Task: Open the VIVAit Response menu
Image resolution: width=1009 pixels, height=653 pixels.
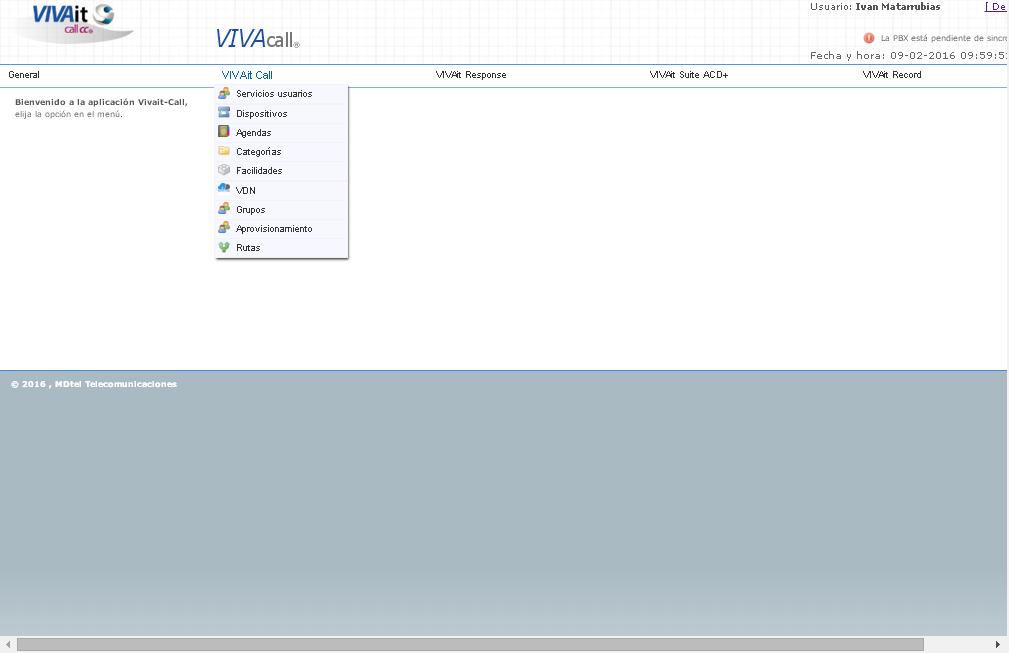Action: (471, 75)
